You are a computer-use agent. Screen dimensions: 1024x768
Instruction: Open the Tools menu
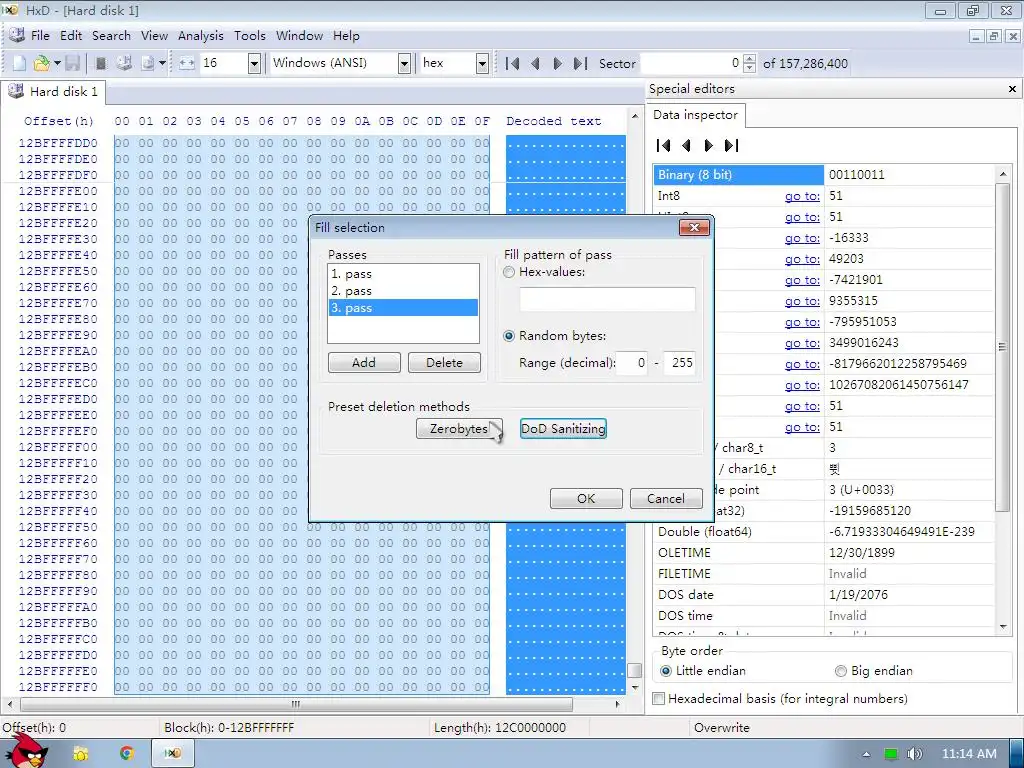(x=249, y=36)
